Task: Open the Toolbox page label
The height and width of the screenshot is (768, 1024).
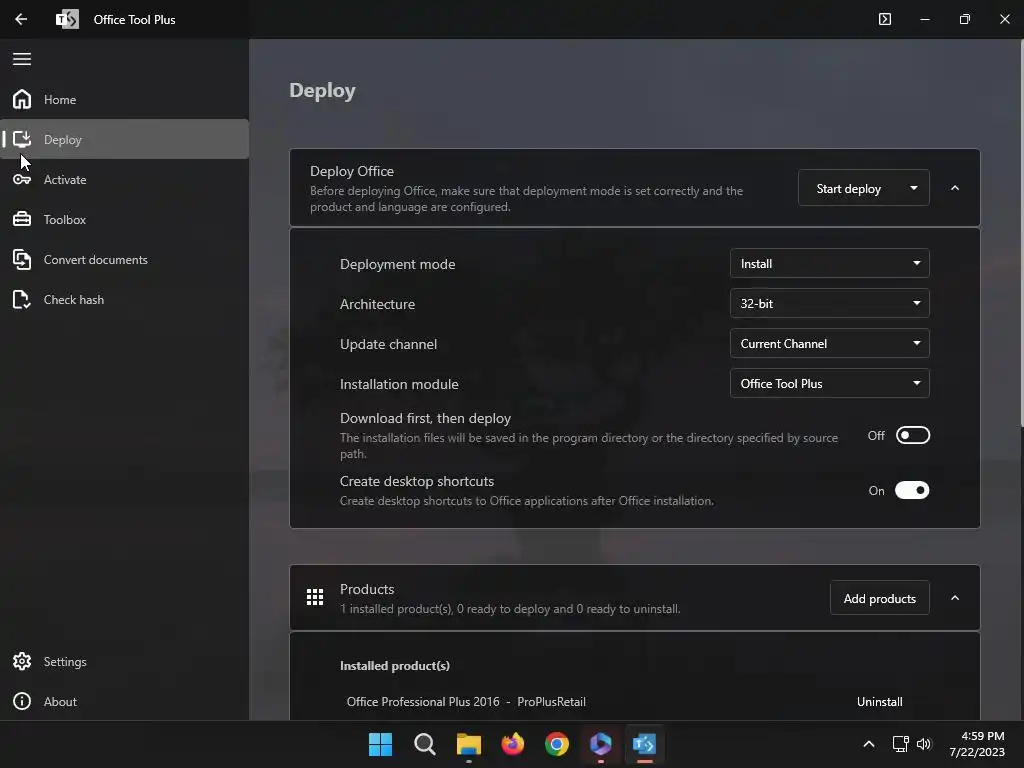Action: click(x=65, y=220)
